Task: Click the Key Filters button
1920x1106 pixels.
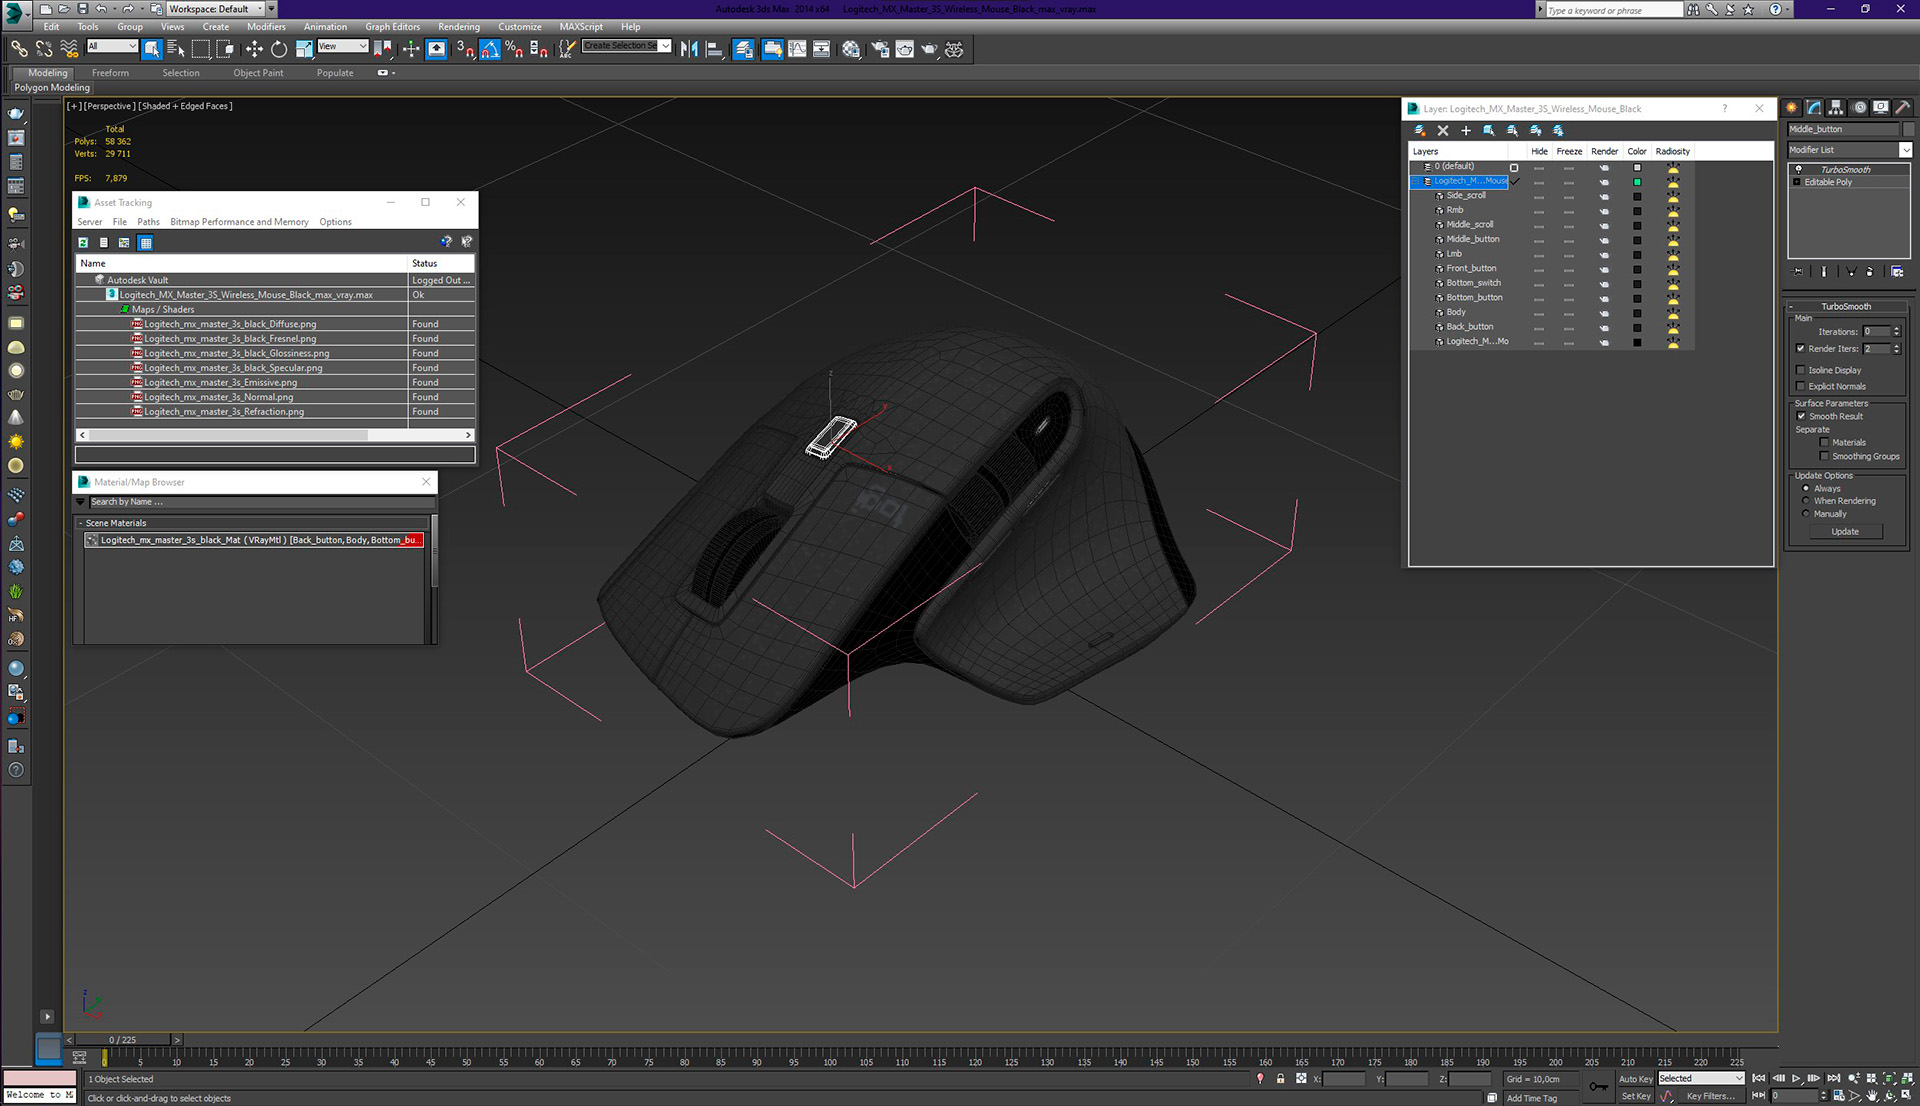Action: [1710, 1096]
